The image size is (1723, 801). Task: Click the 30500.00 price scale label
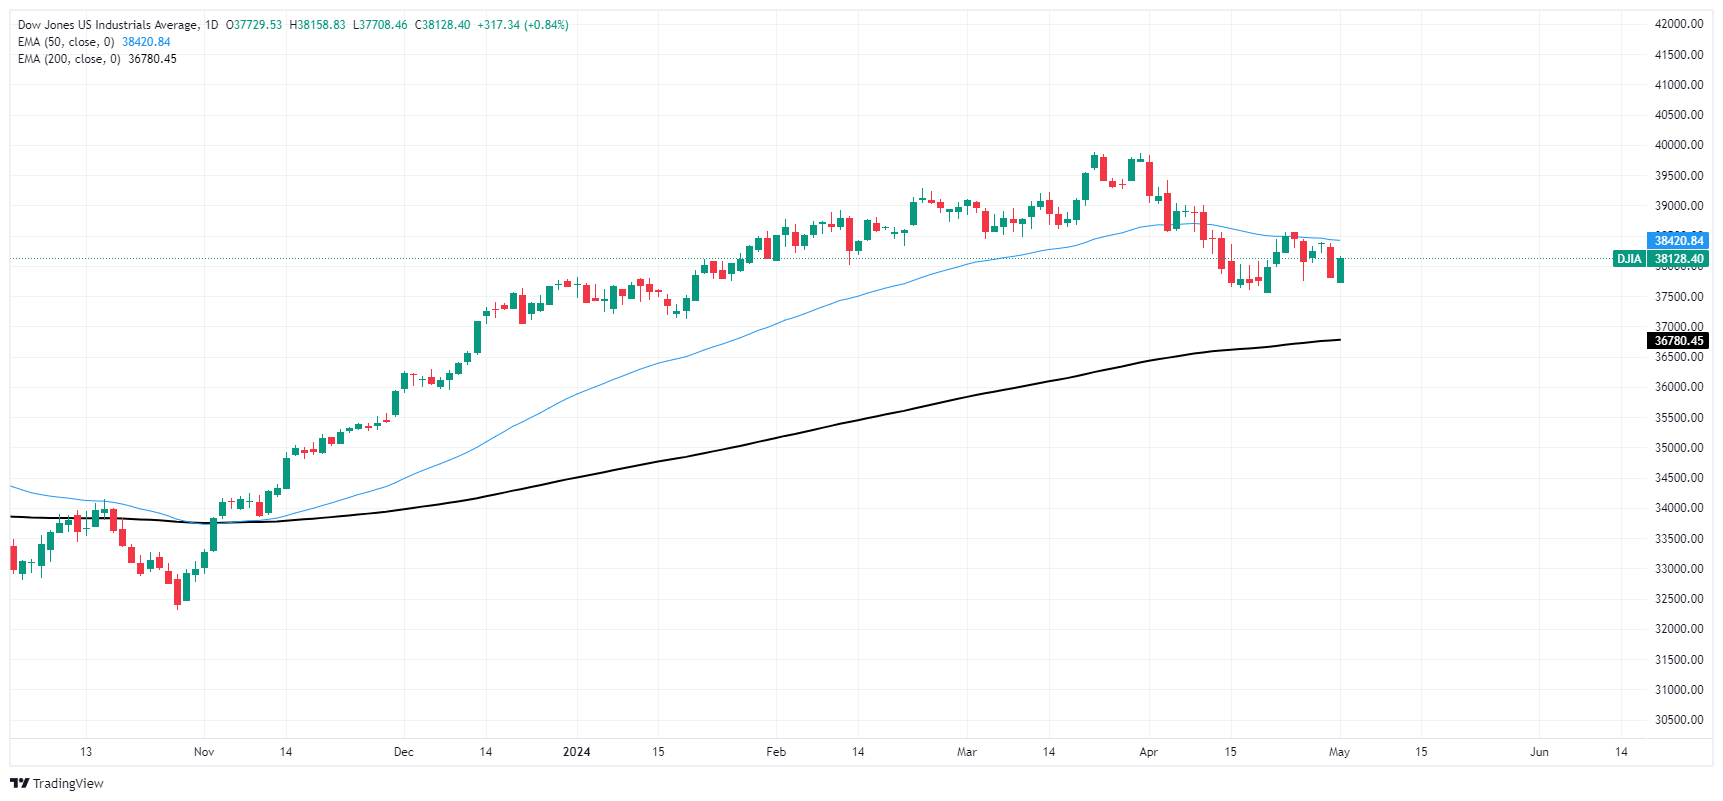click(x=1678, y=720)
